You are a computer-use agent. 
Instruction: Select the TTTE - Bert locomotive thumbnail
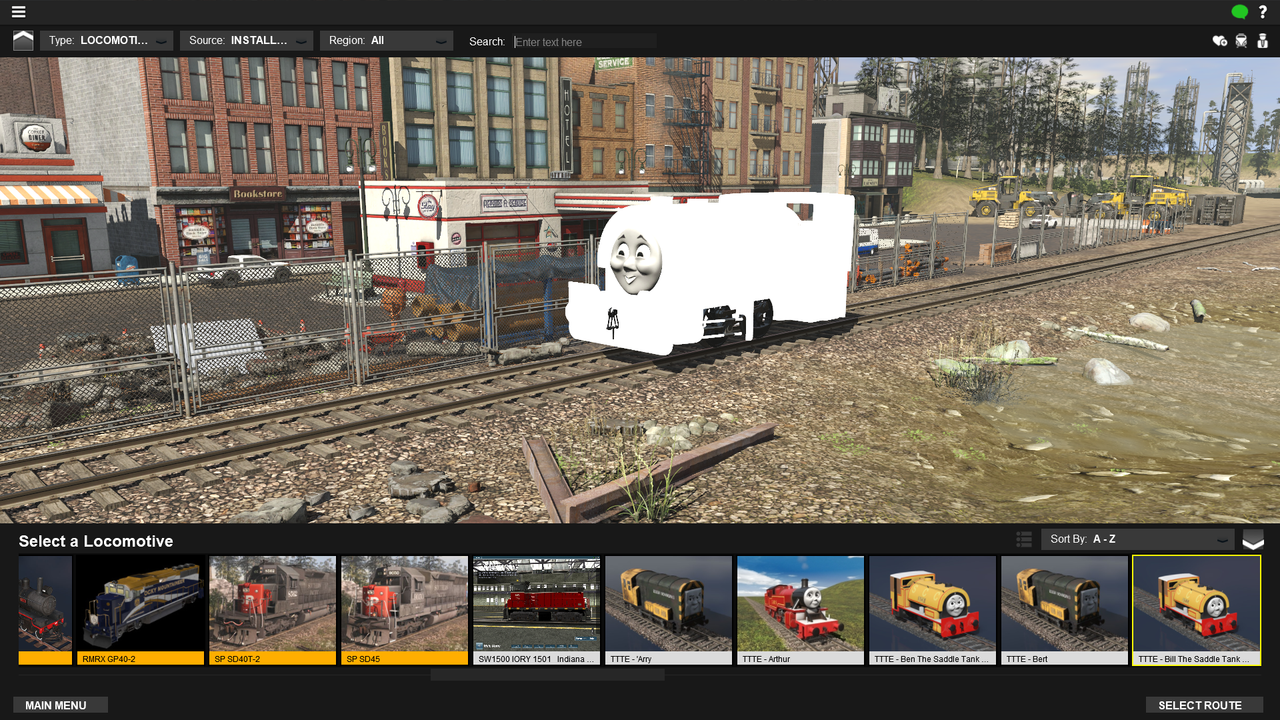(1064, 611)
